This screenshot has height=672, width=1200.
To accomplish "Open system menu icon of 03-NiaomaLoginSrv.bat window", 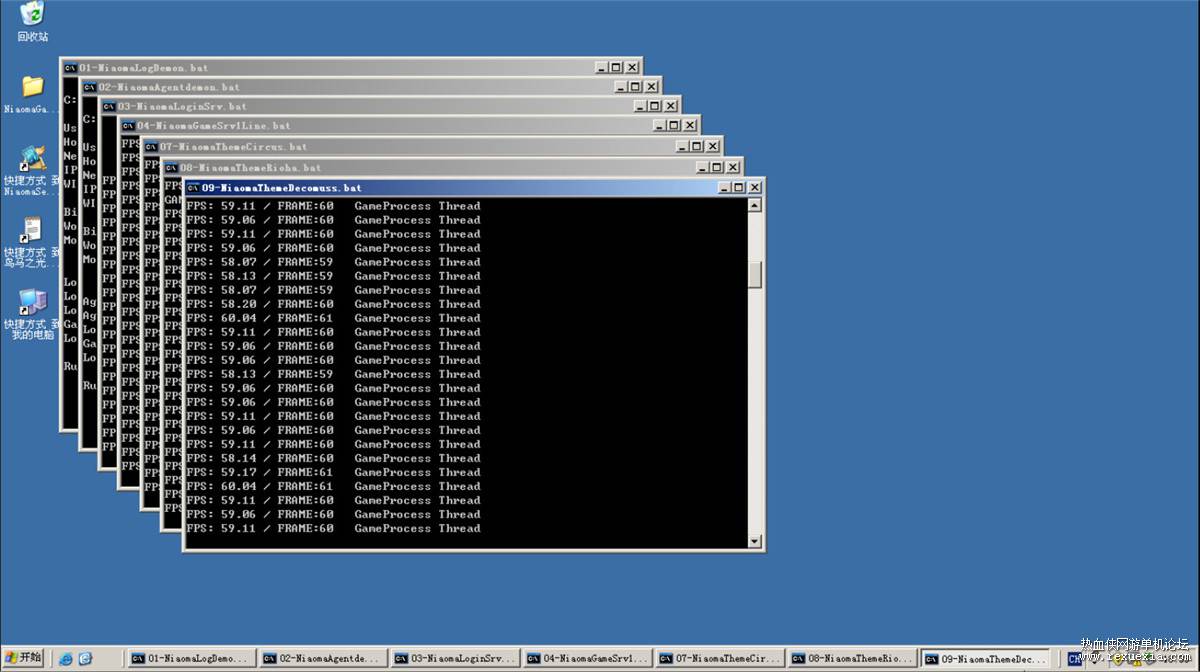I will 110,106.
